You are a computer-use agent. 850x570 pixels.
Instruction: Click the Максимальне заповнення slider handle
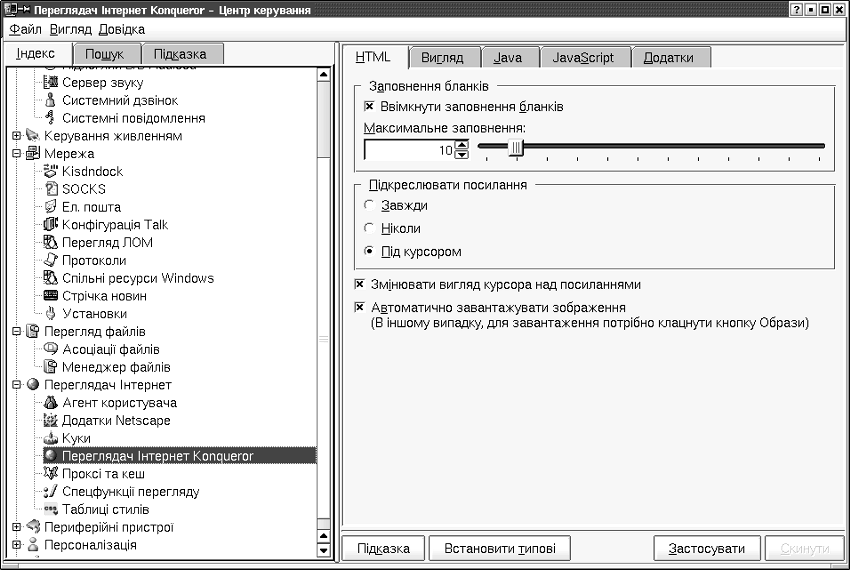516,148
